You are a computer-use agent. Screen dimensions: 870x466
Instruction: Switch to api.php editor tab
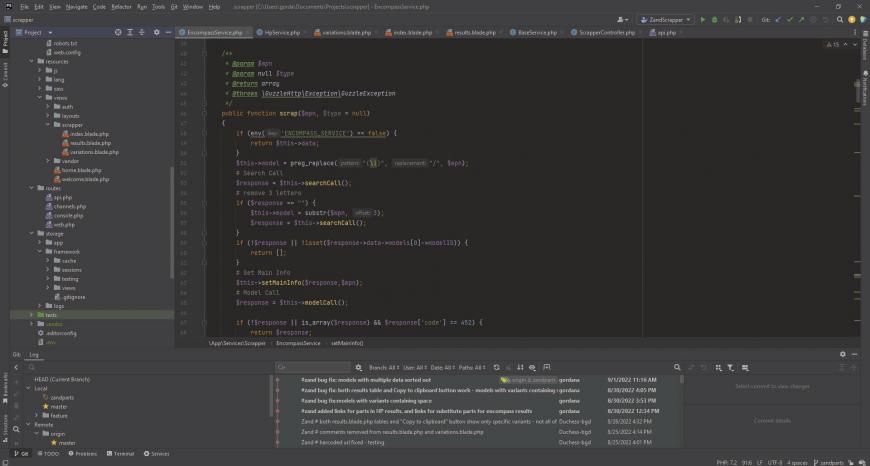[x=666, y=33]
